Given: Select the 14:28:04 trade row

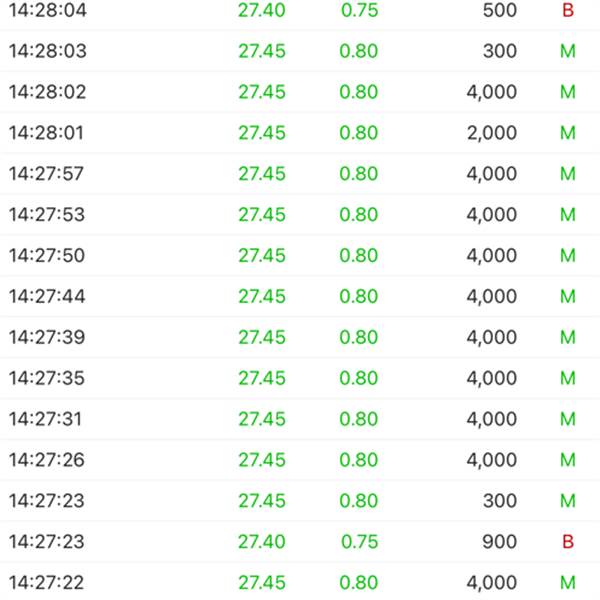Looking at the screenshot, I should point(300,11).
